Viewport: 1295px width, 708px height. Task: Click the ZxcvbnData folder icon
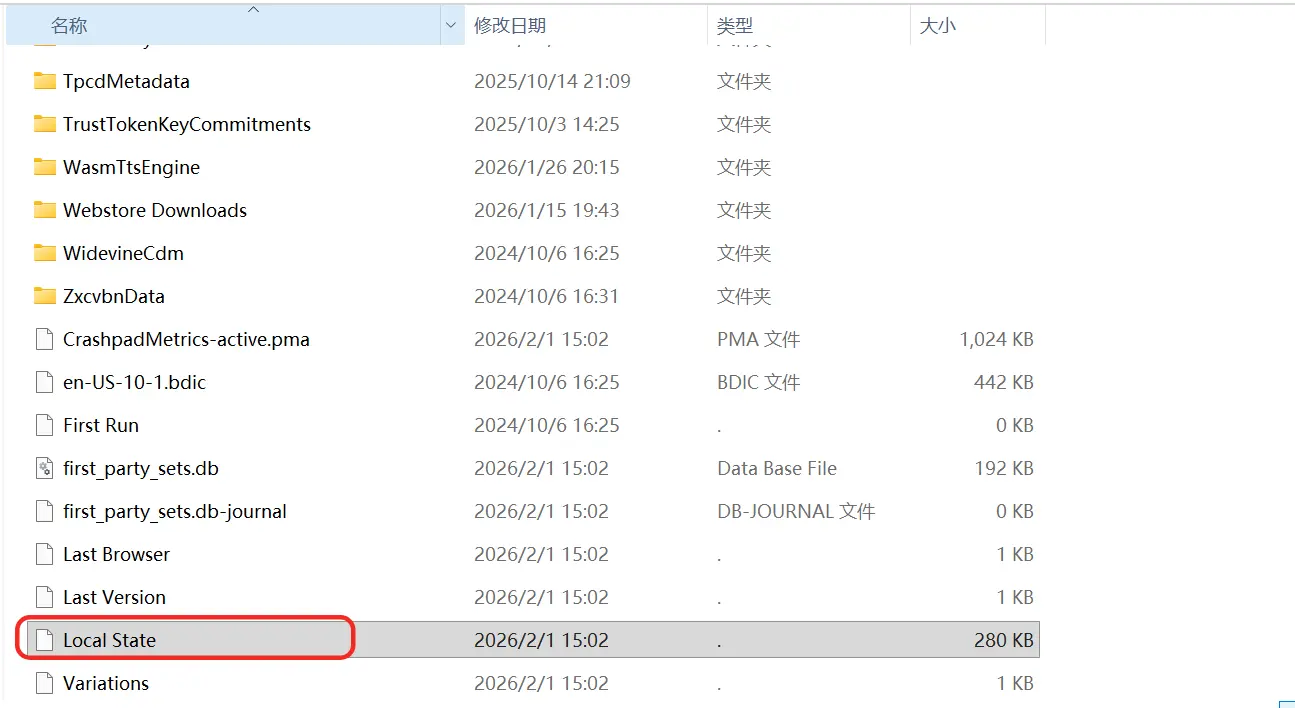click(x=45, y=296)
